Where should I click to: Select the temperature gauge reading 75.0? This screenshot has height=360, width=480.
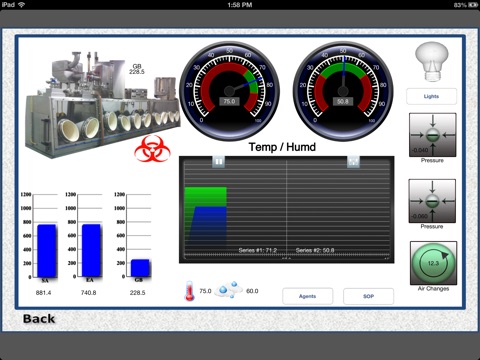[x=229, y=91]
